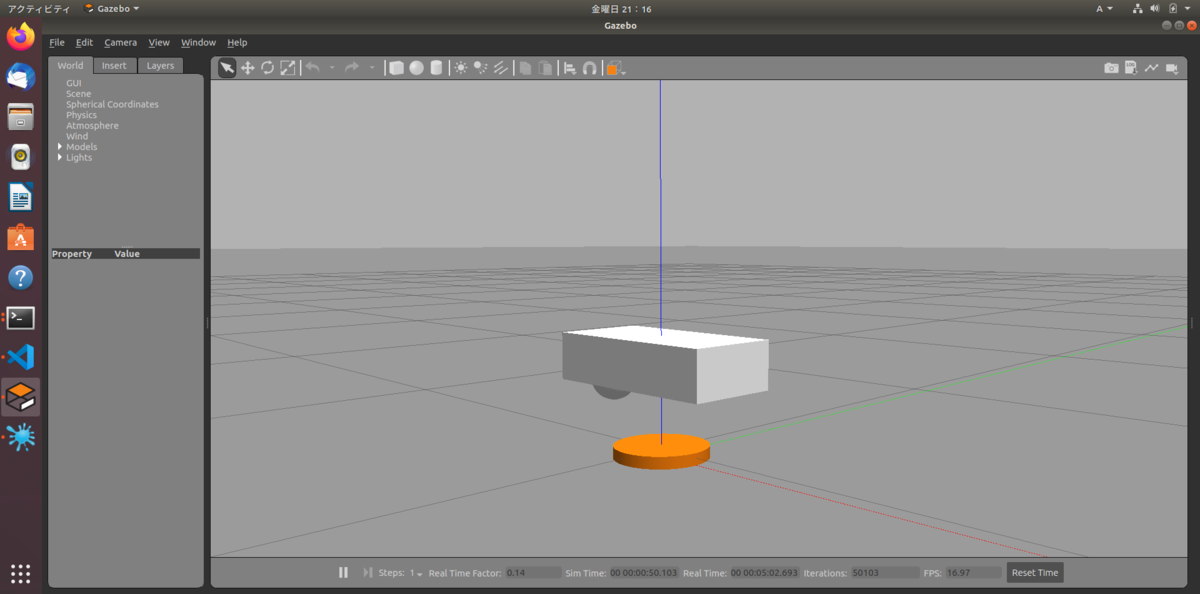Click the redo arrow in toolbar
The height and width of the screenshot is (594, 1200).
[x=351, y=68]
